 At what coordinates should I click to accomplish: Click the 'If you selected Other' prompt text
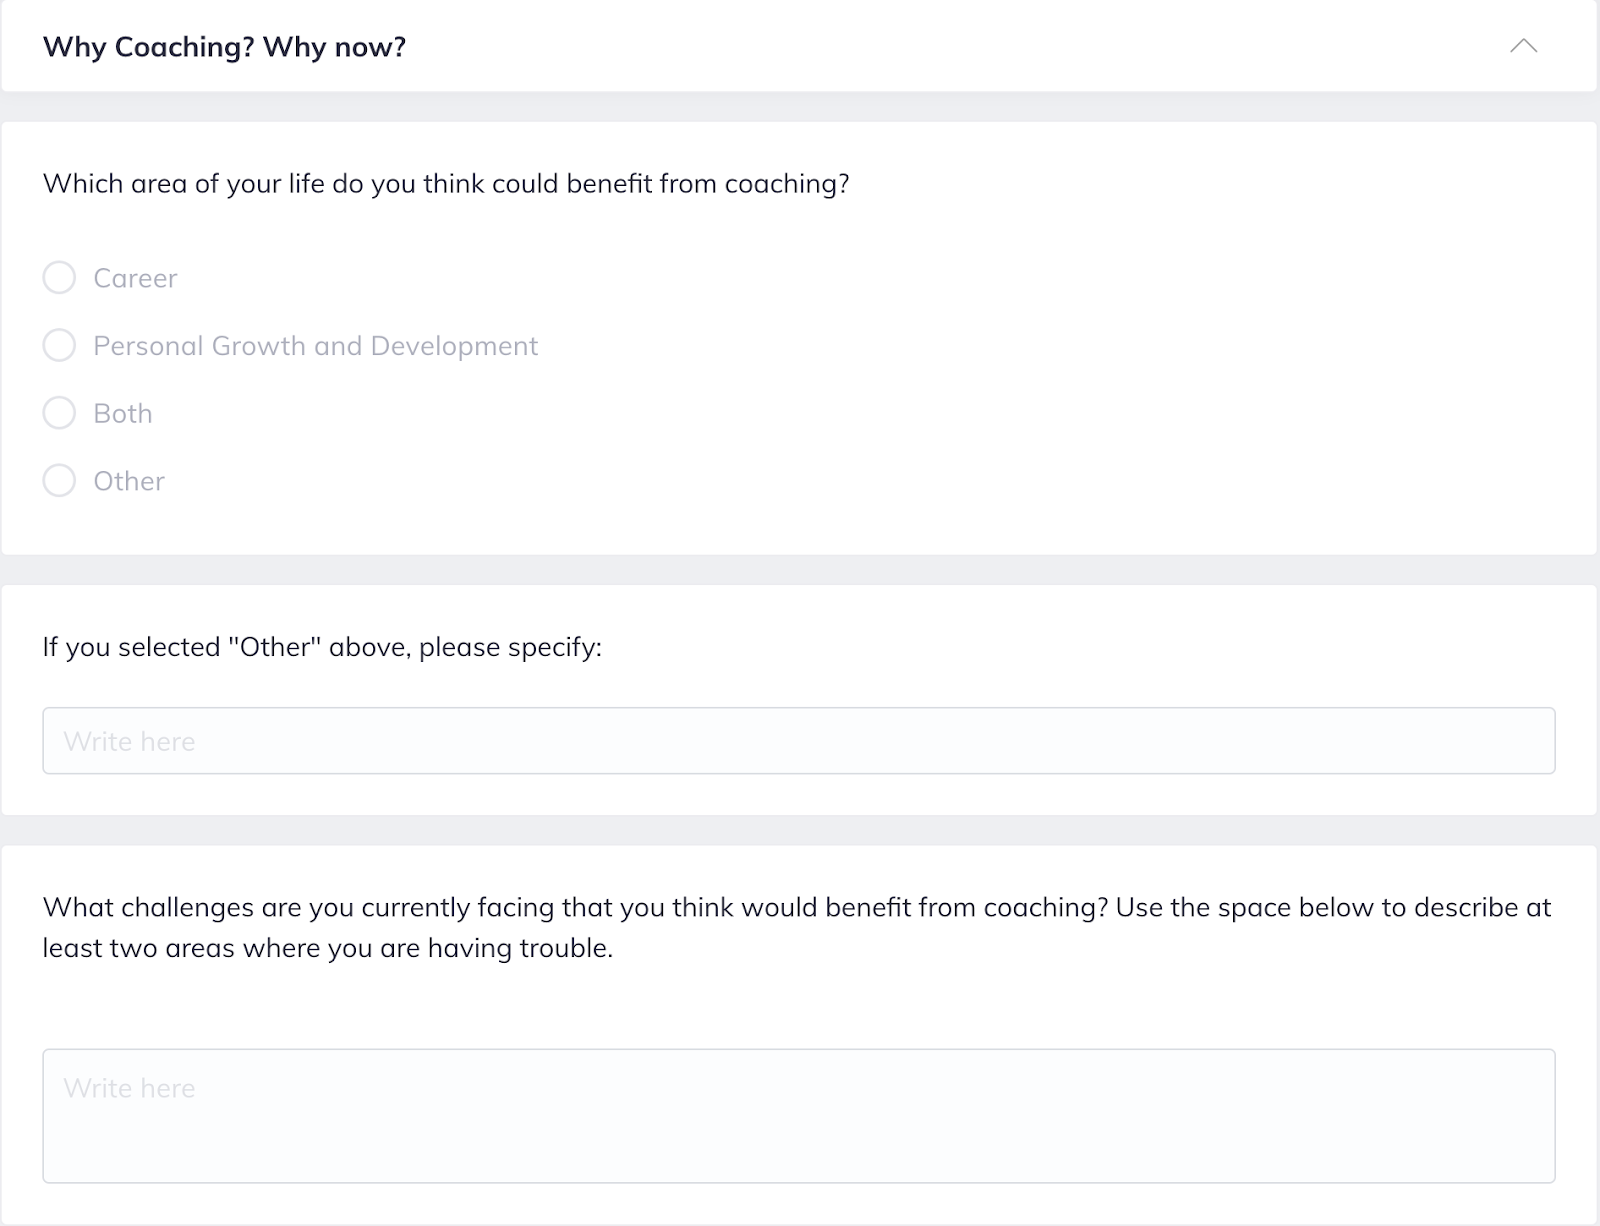pos(322,647)
